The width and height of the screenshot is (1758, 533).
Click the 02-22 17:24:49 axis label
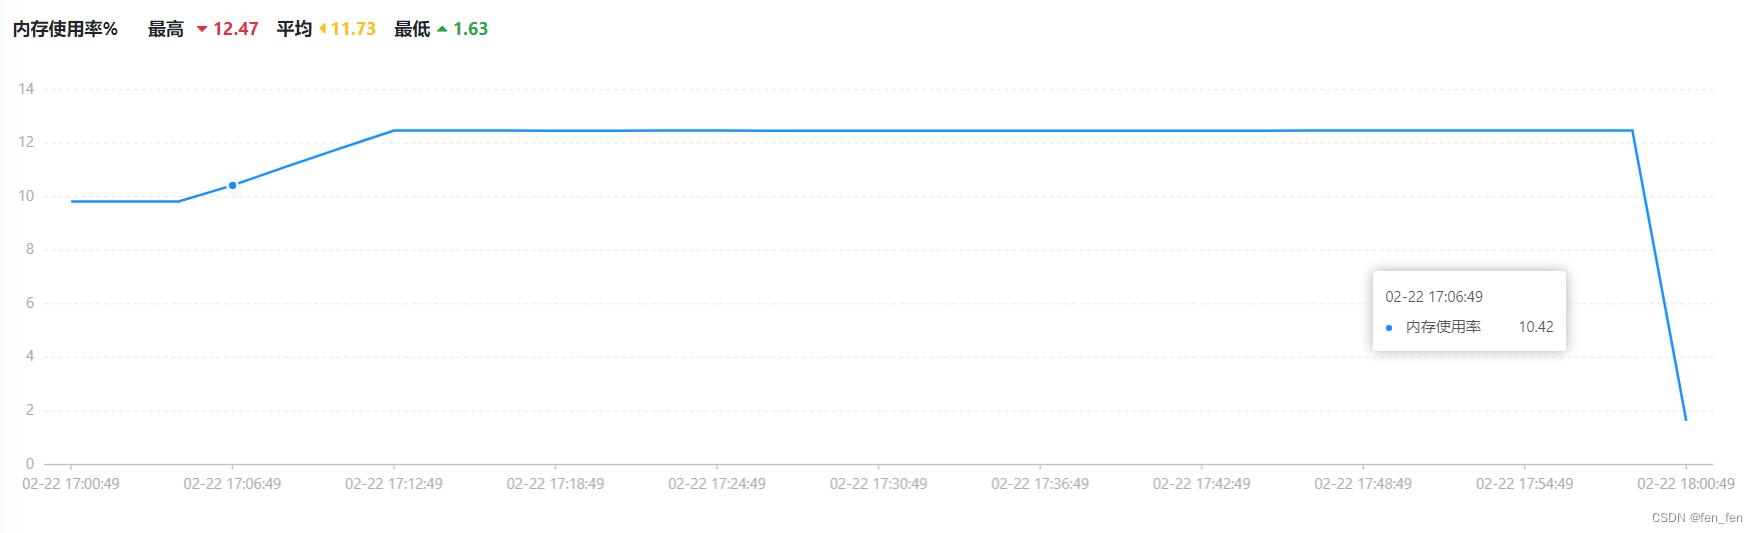click(x=717, y=484)
